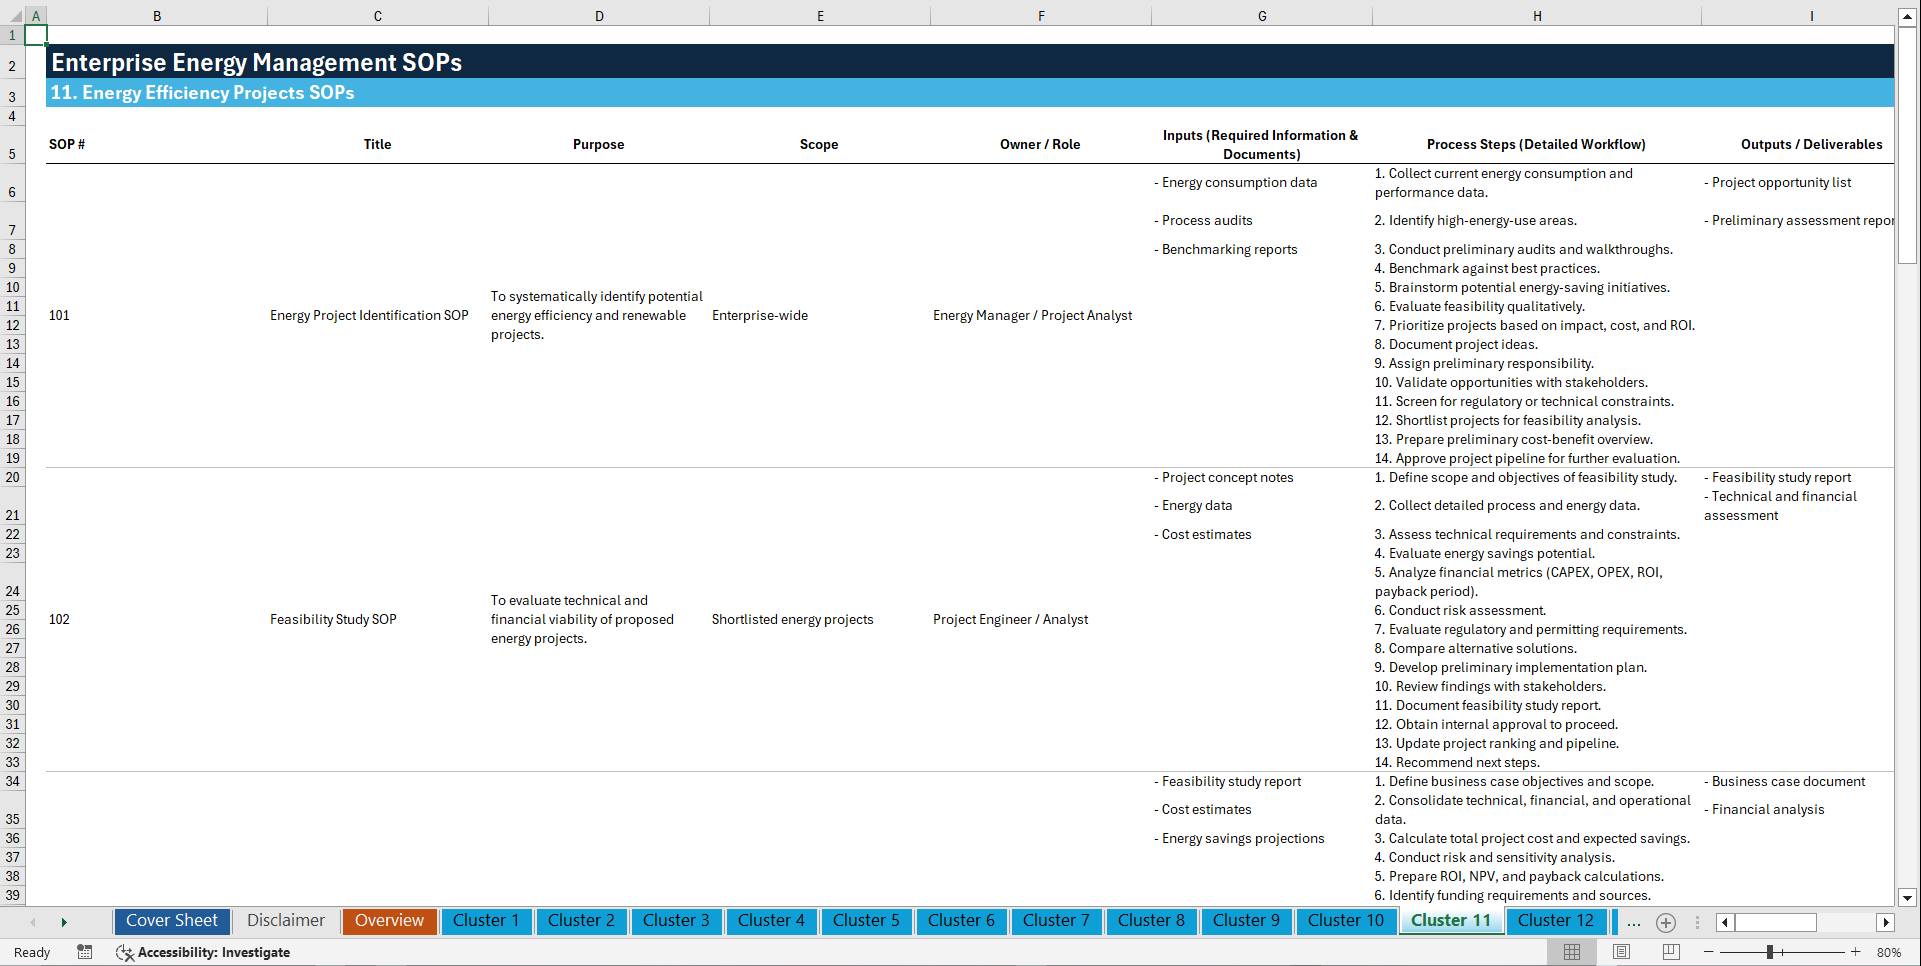Click the vertical scrollbar down arrow
1921x966 pixels.
coord(1908,898)
